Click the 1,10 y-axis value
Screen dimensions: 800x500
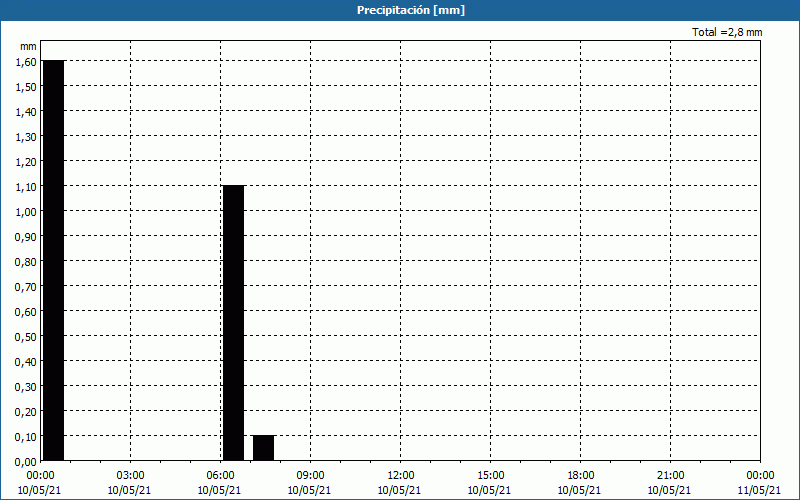point(26,187)
